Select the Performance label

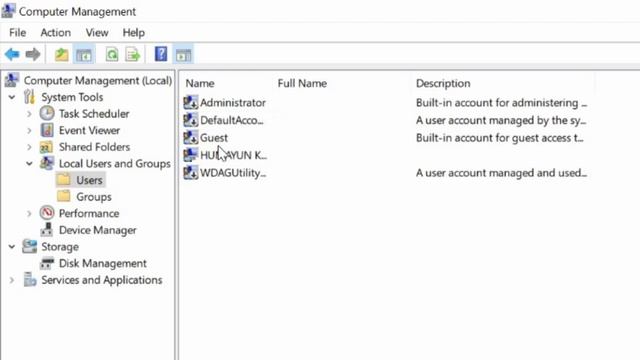tap(89, 213)
